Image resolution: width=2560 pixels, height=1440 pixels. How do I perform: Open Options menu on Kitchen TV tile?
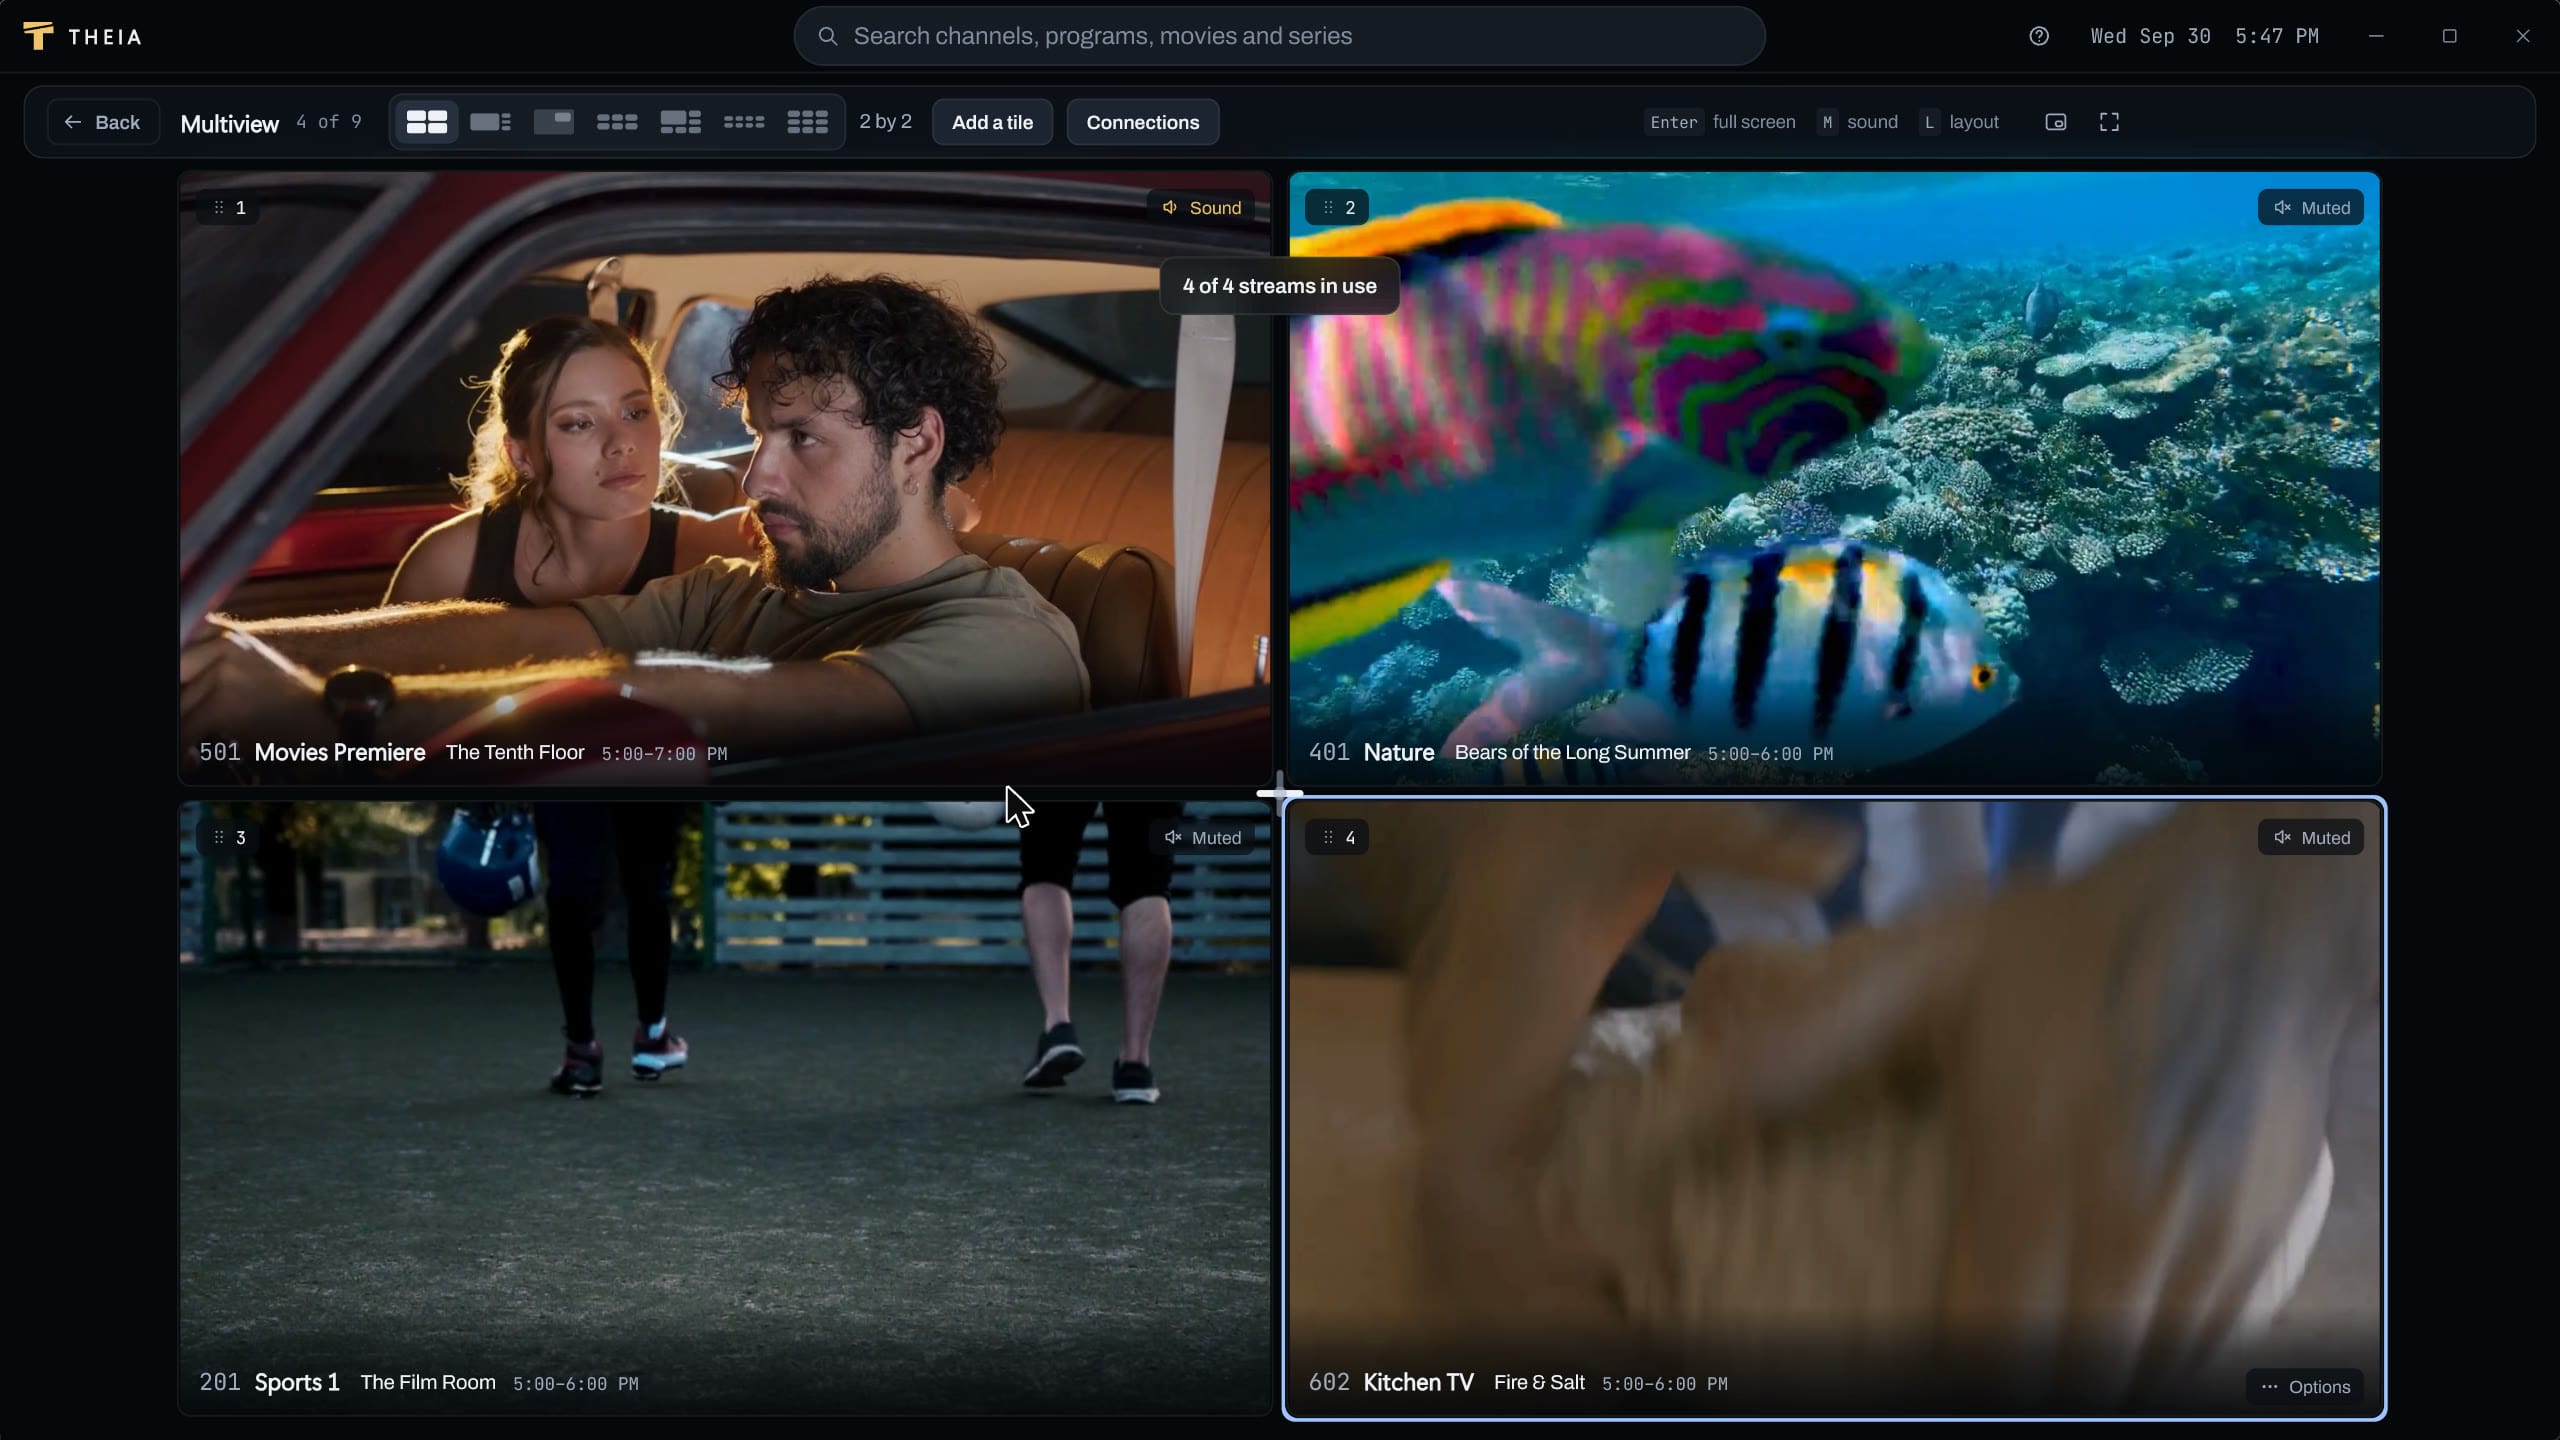point(2305,1387)
